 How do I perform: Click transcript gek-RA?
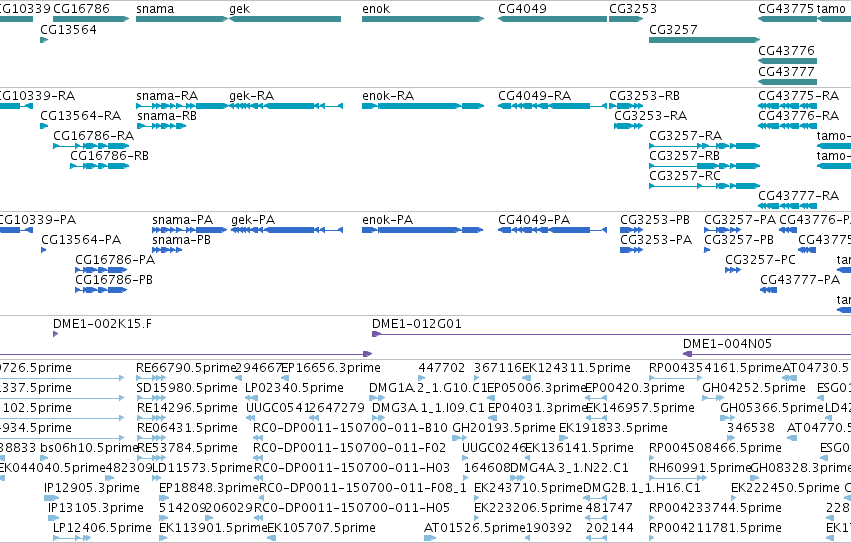tap(286, 106)
